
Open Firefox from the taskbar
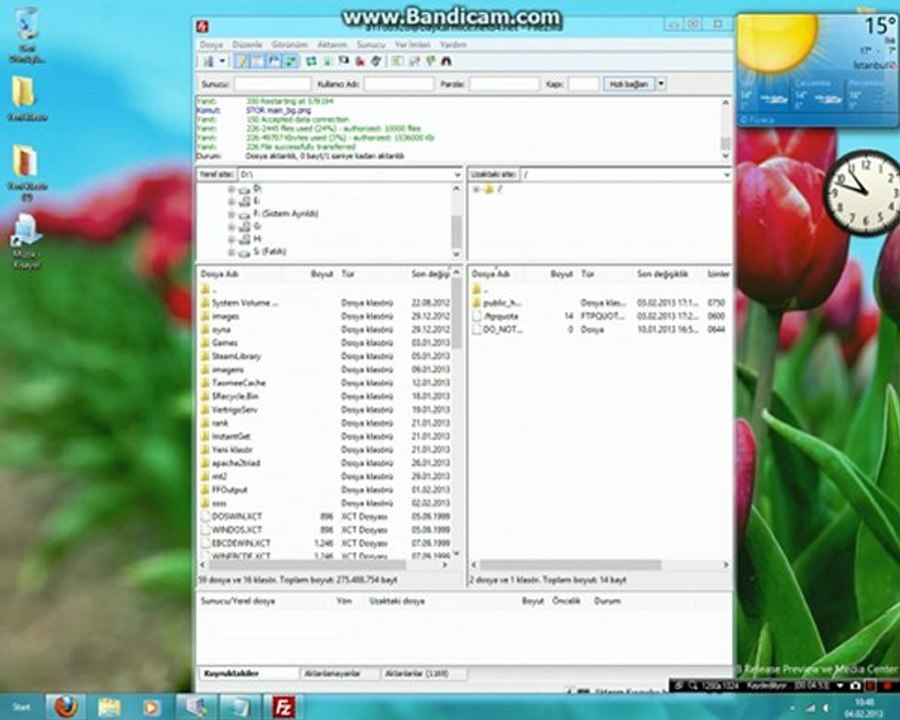(65, 707)
